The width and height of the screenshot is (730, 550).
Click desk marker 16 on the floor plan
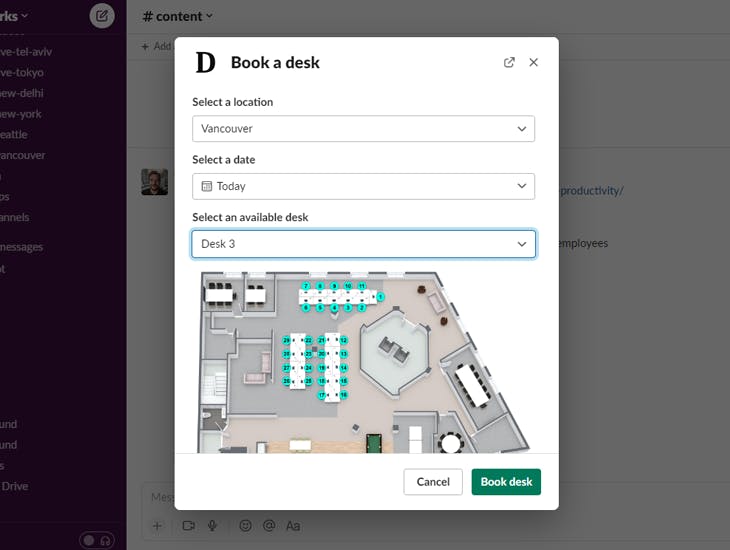pyautogui.click(x=344, y=395)
